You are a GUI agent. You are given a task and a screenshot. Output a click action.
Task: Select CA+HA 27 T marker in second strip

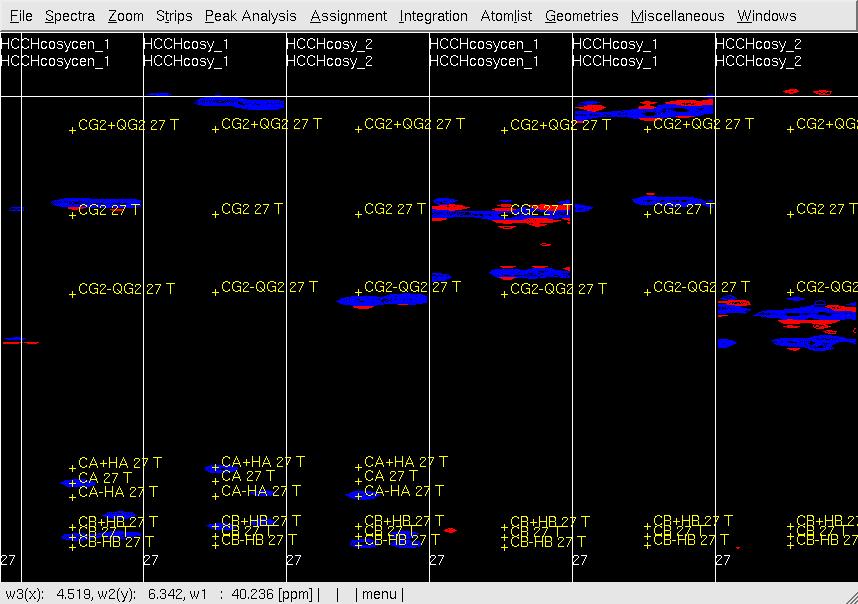(x=262, y=462)
